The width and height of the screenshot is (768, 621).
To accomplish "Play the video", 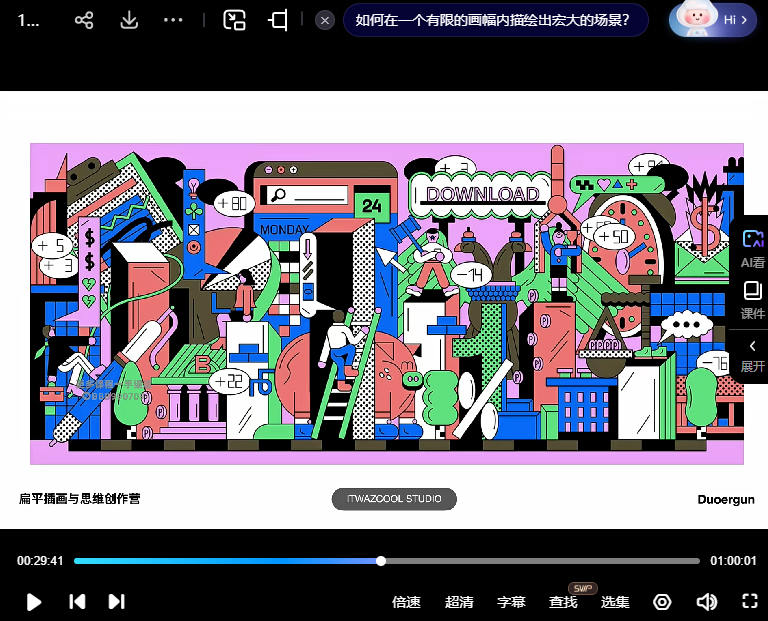I will tap(34, 601).
